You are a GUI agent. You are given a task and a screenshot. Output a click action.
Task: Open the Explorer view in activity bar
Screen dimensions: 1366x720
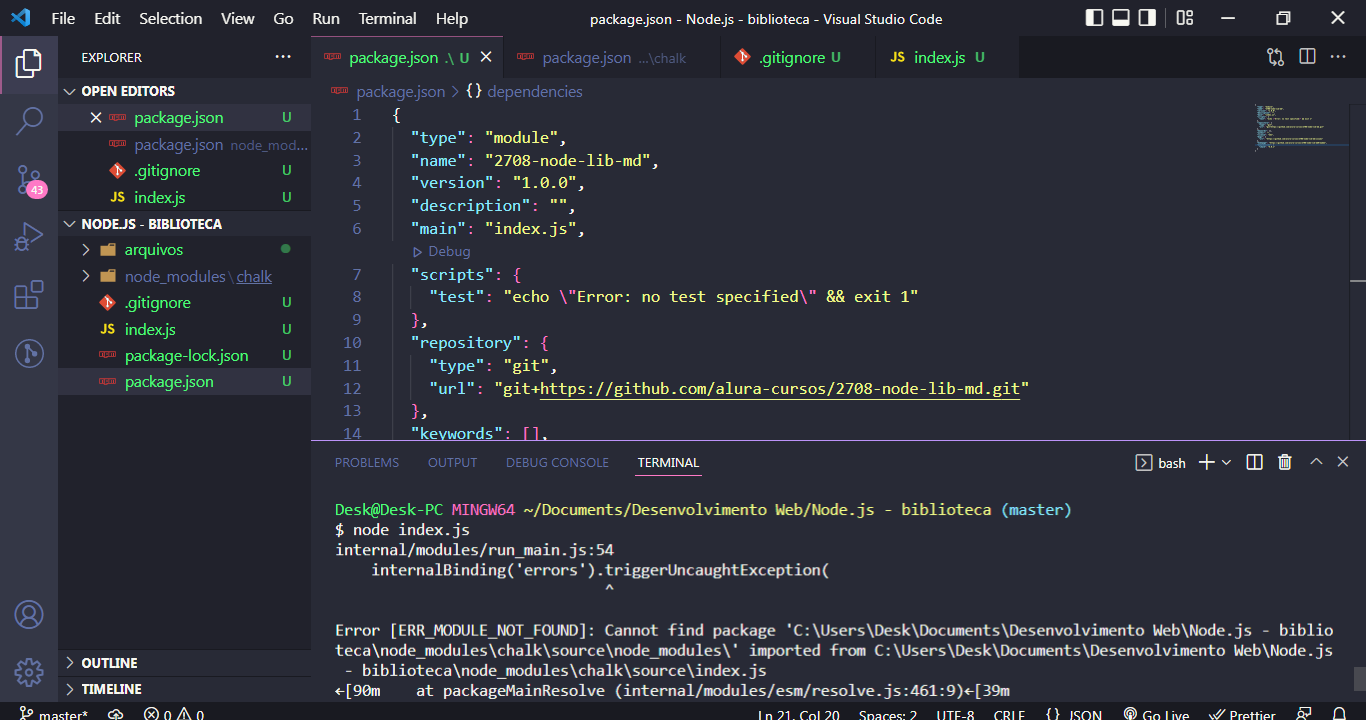coord(29,64)
